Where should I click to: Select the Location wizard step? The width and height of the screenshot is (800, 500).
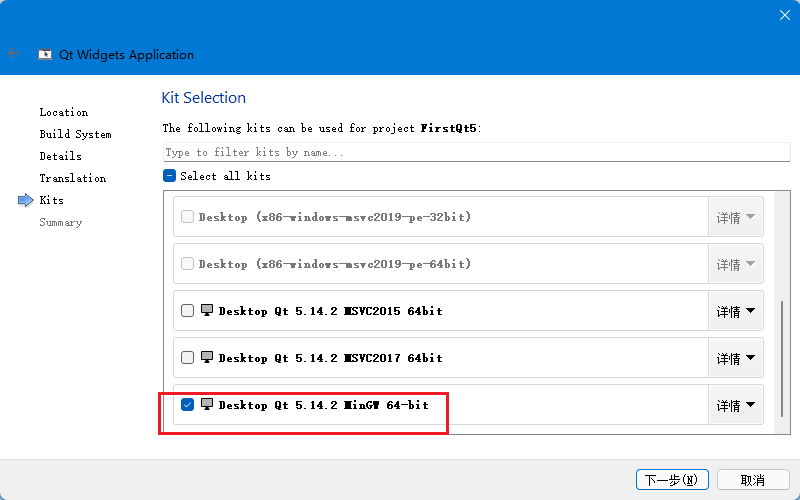click(64, 112)
